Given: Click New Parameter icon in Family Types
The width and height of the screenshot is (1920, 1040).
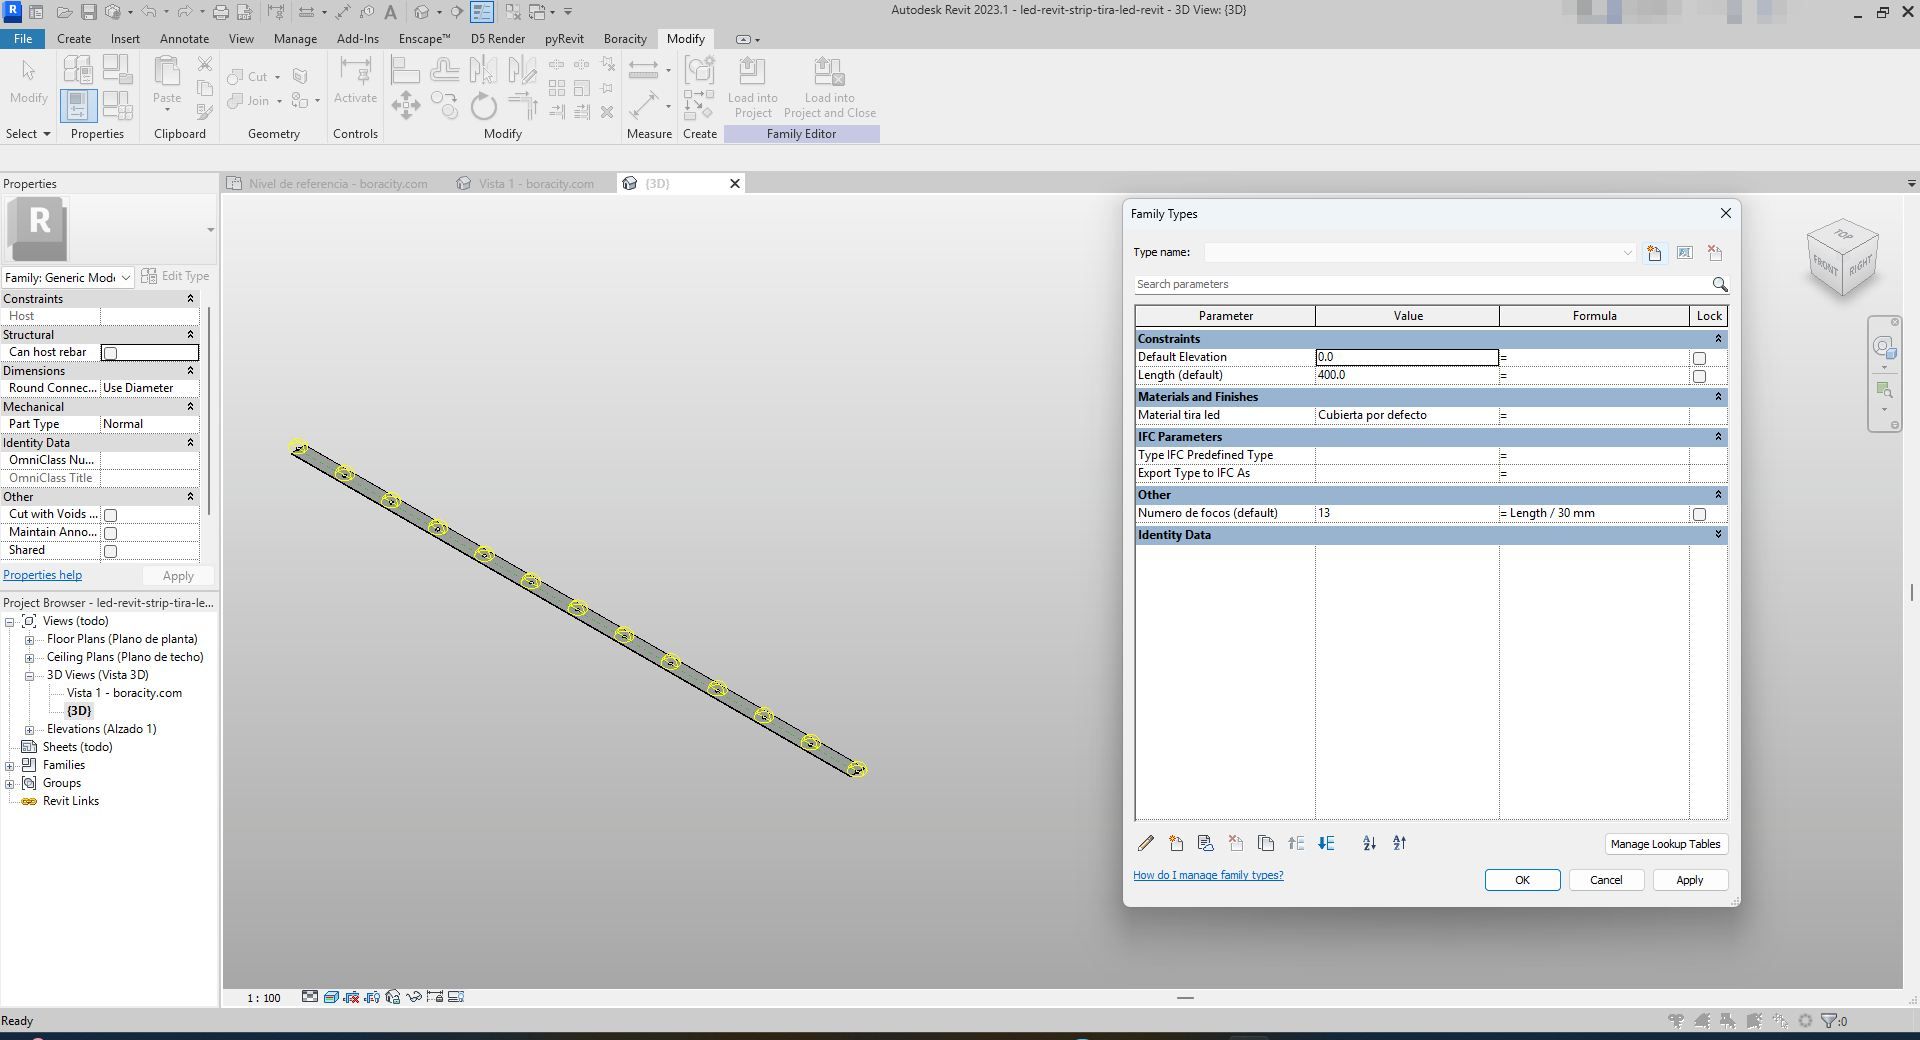Looking at the screenshot, I should pos(1176,844).
